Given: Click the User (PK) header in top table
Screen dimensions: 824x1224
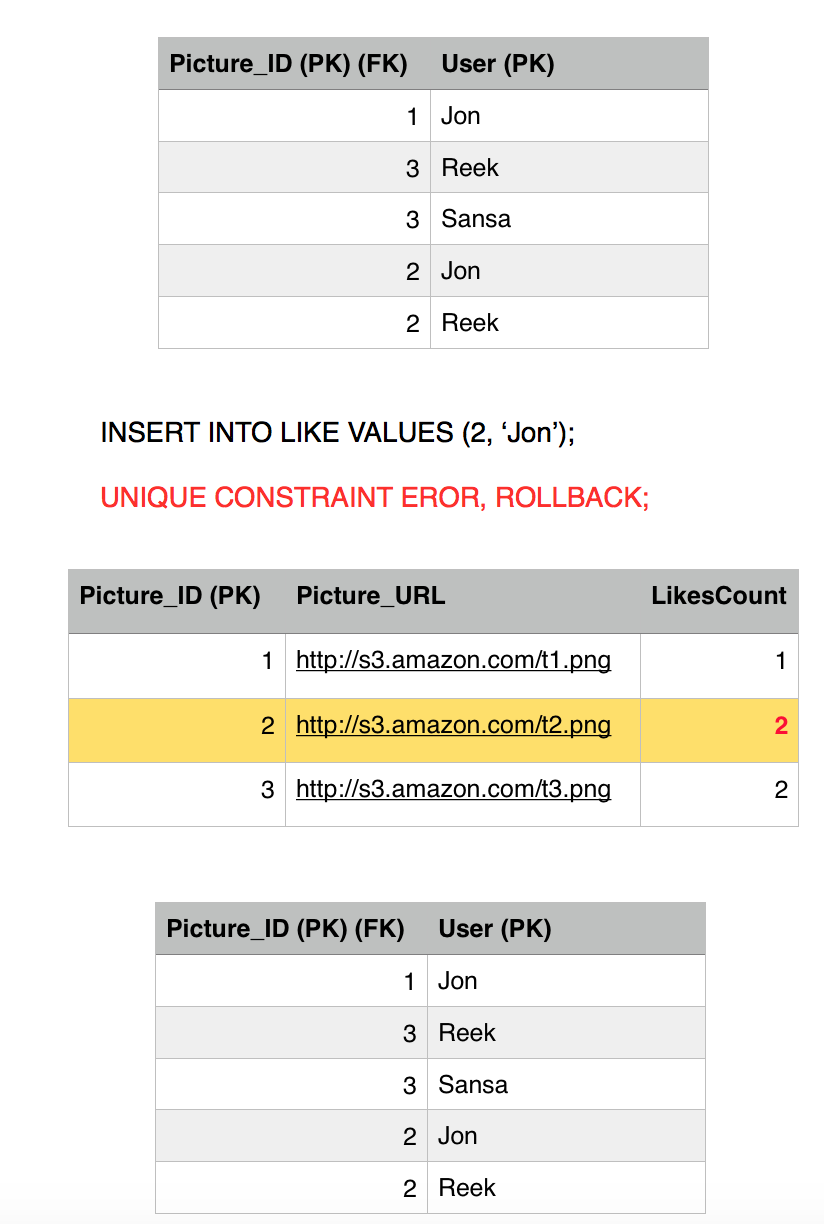Looking at the screenshot, I should 498,64.
